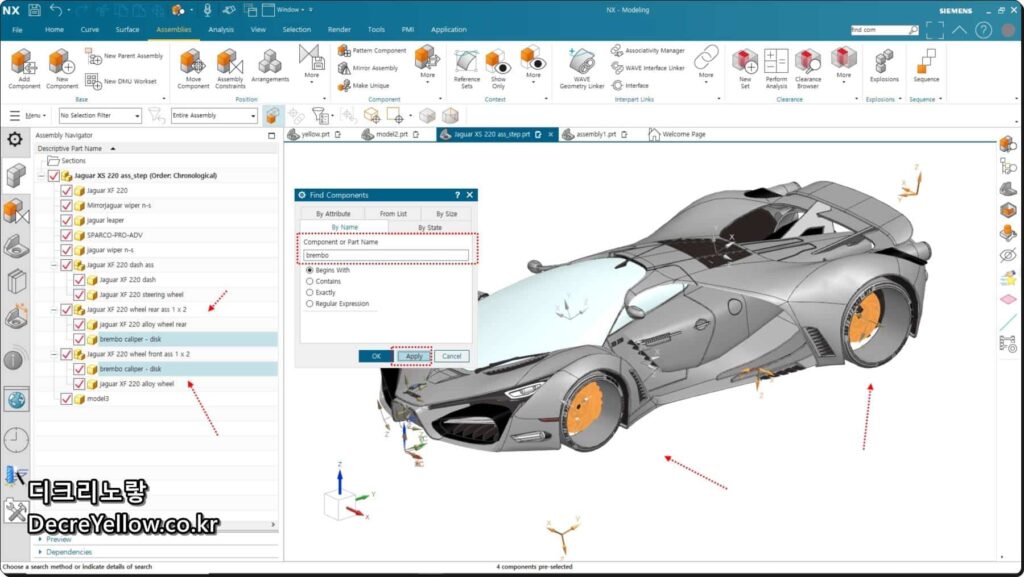Select New Parent Assembly
1024x577 pixels.
point(125,57)
